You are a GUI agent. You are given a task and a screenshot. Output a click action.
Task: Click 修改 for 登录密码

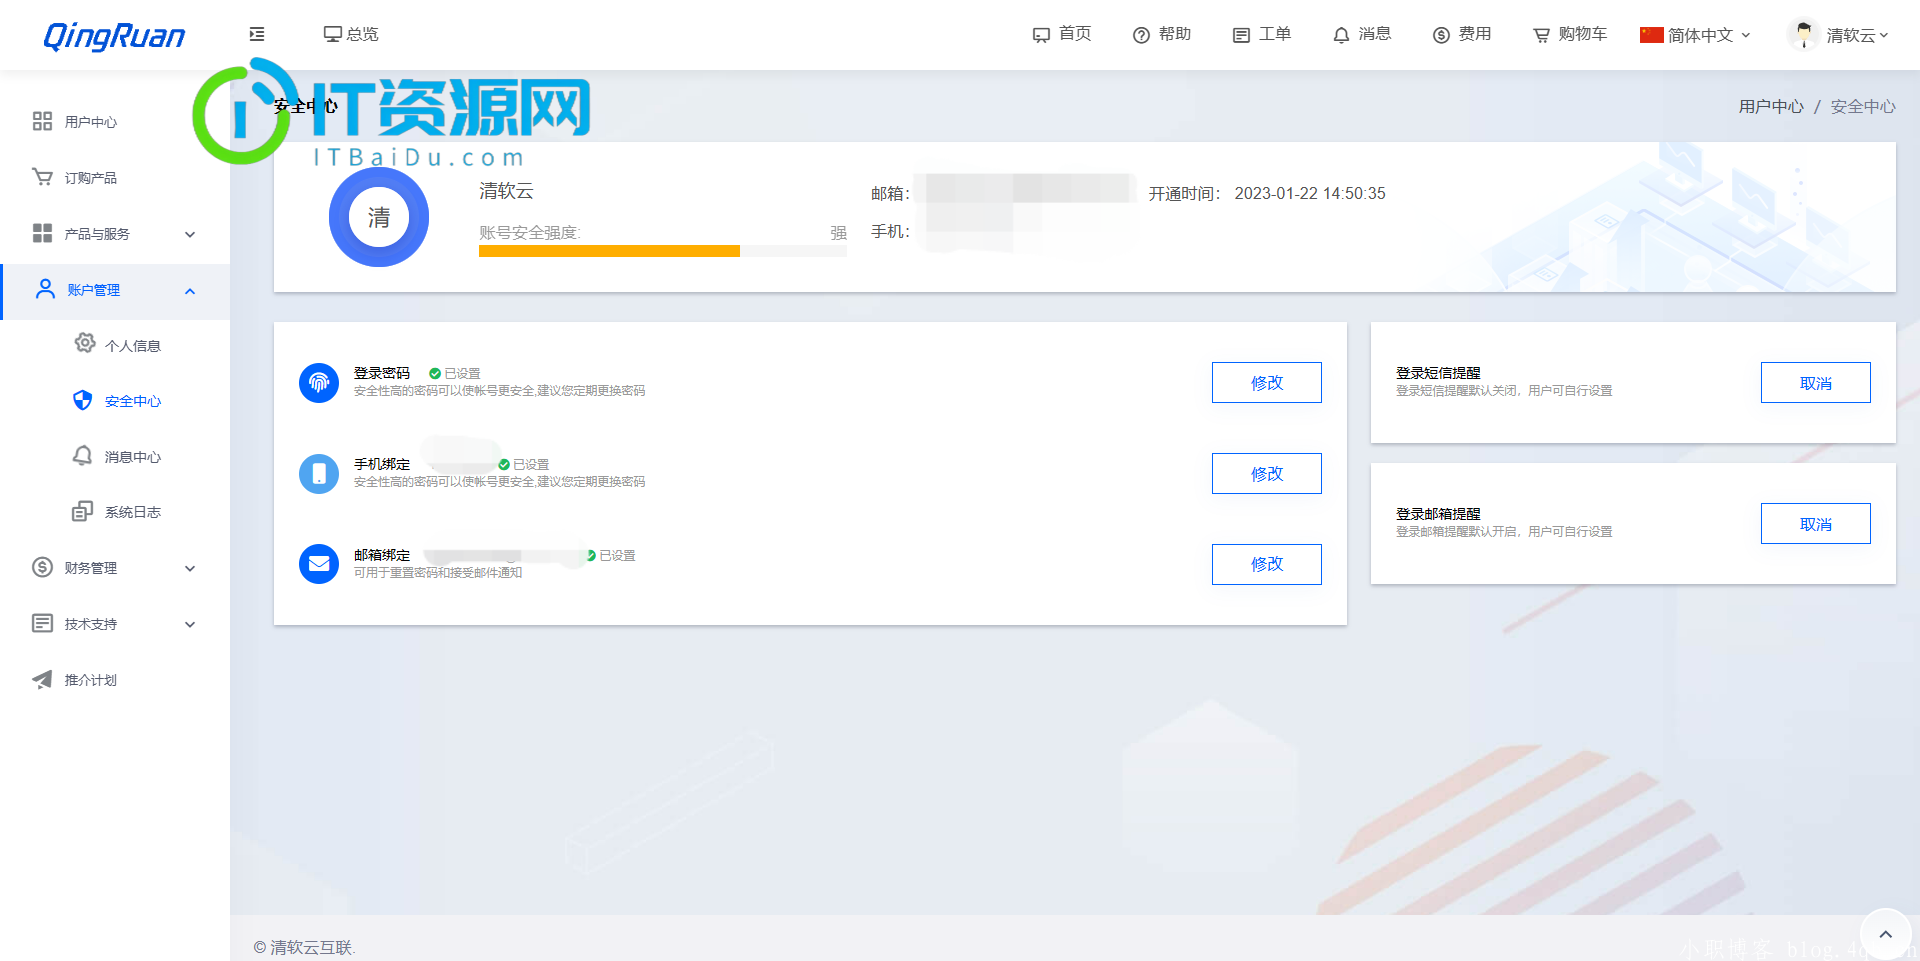click(1267, 383)
